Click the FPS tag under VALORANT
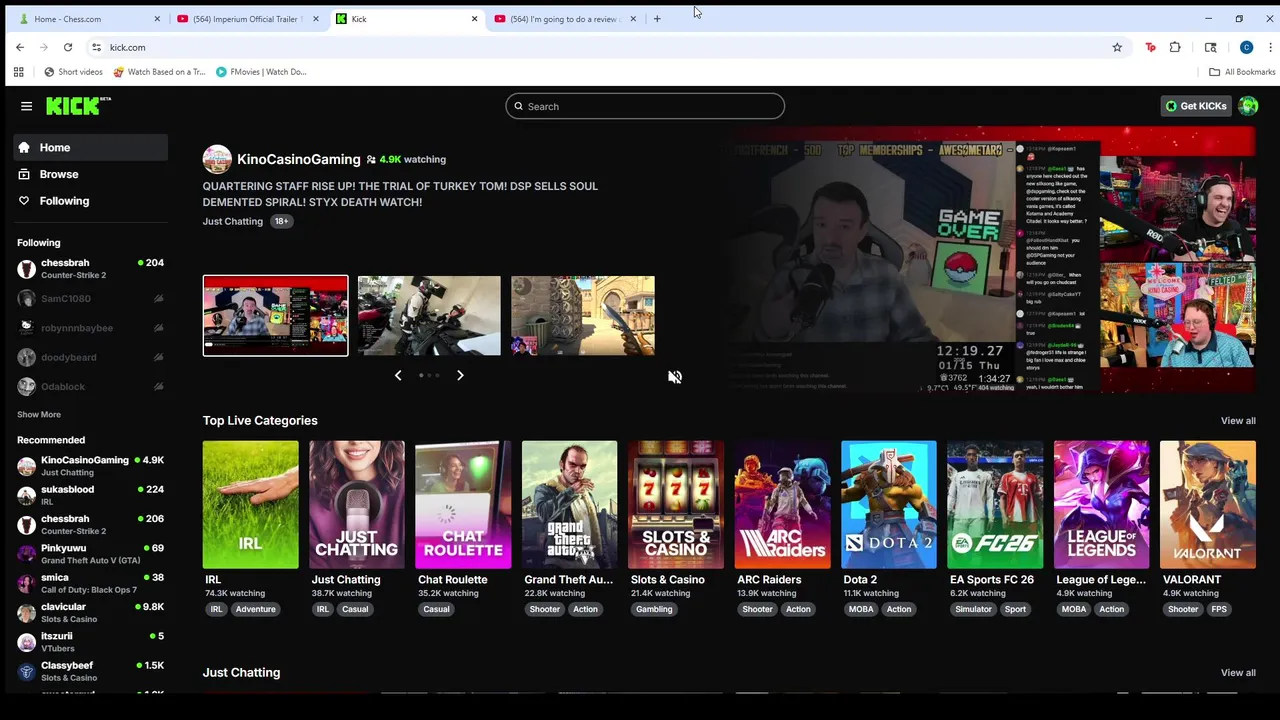This screenshot has width=1280, height=720. (x=1219, y=609)
